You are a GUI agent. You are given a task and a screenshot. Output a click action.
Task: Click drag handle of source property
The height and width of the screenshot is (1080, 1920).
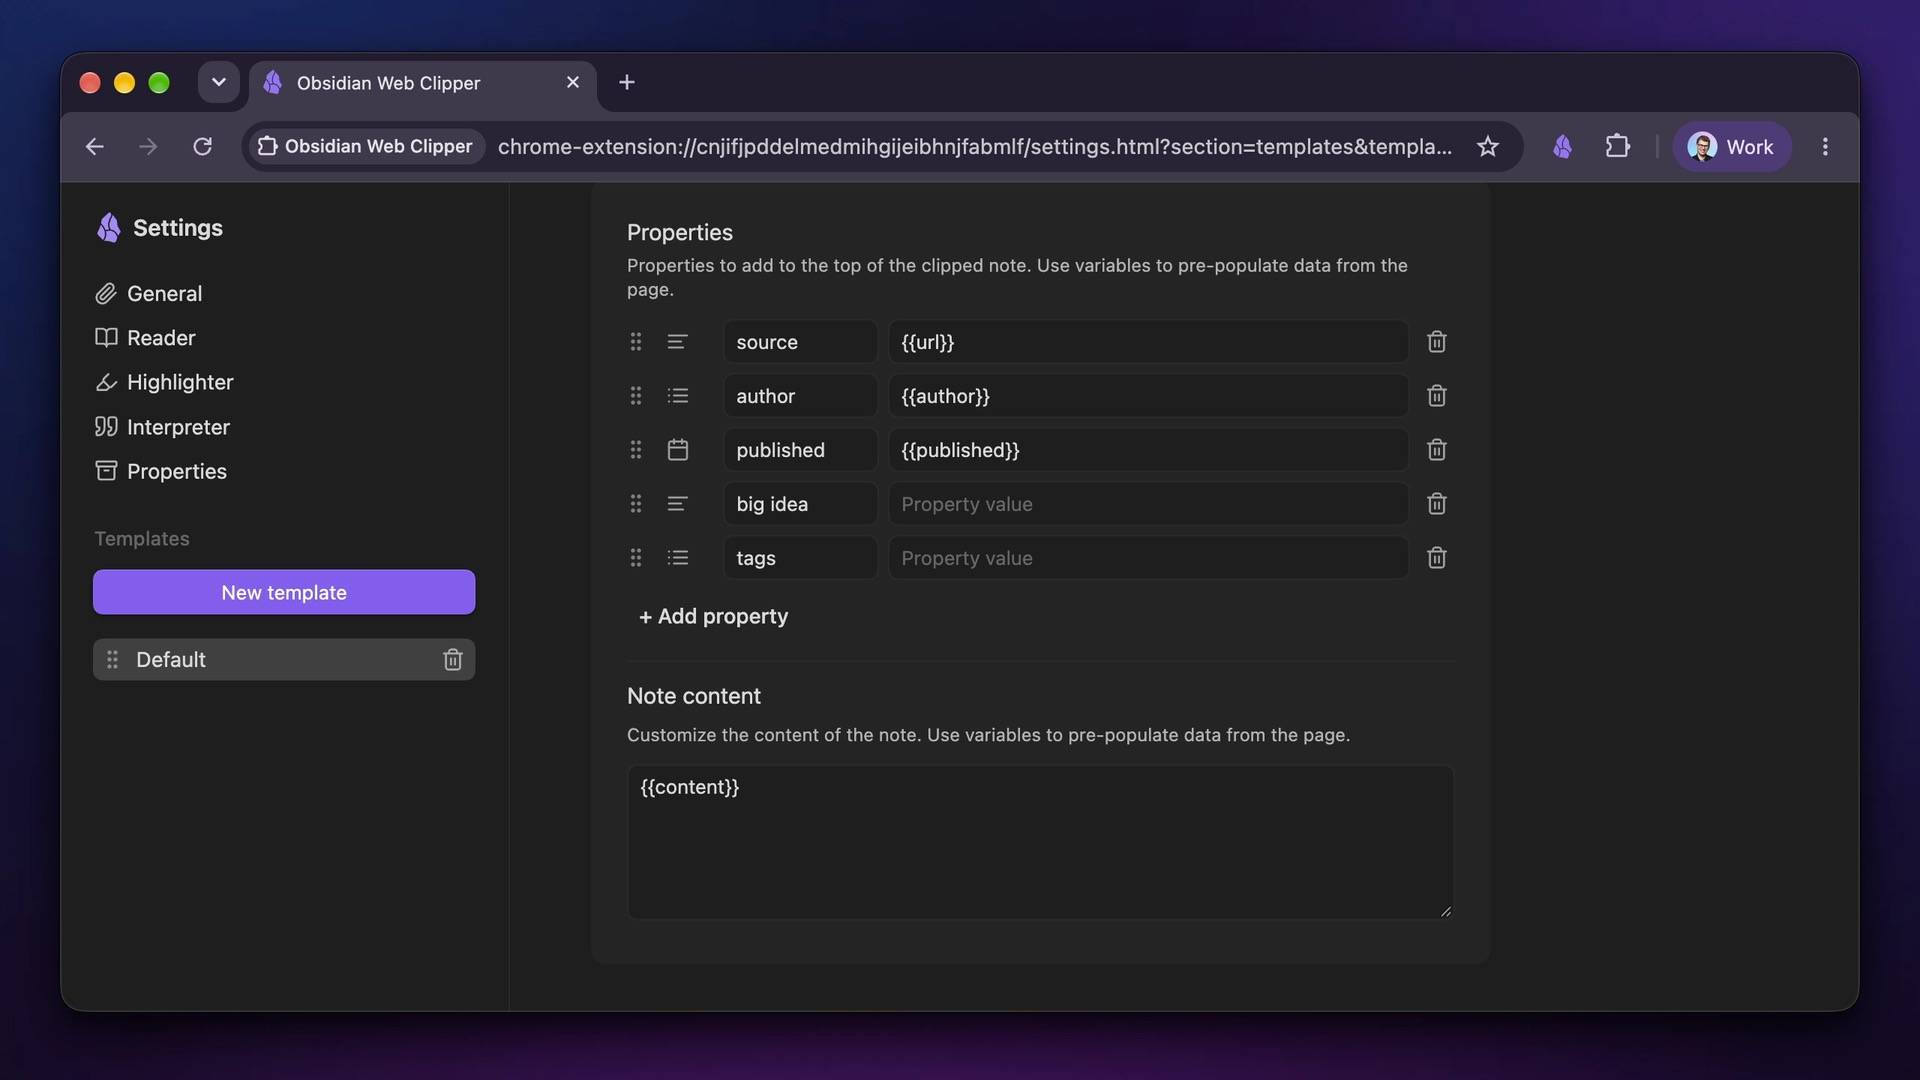point(636,342)
